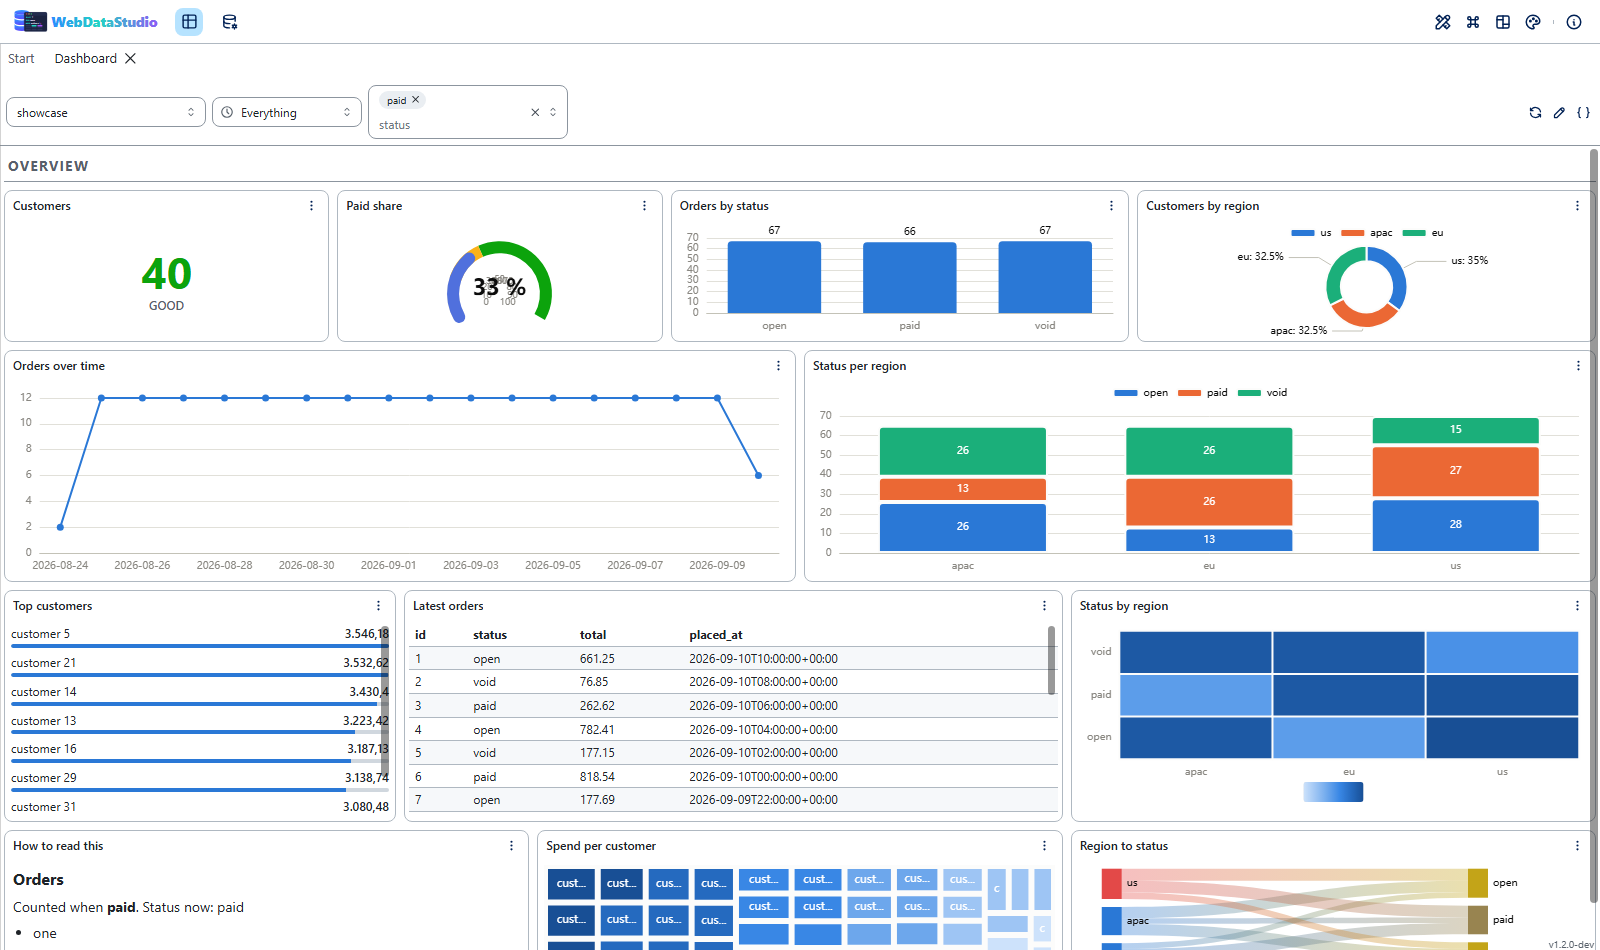Open the database settings icon
The height and width of the screenshot is (950, 1600).
230,22
